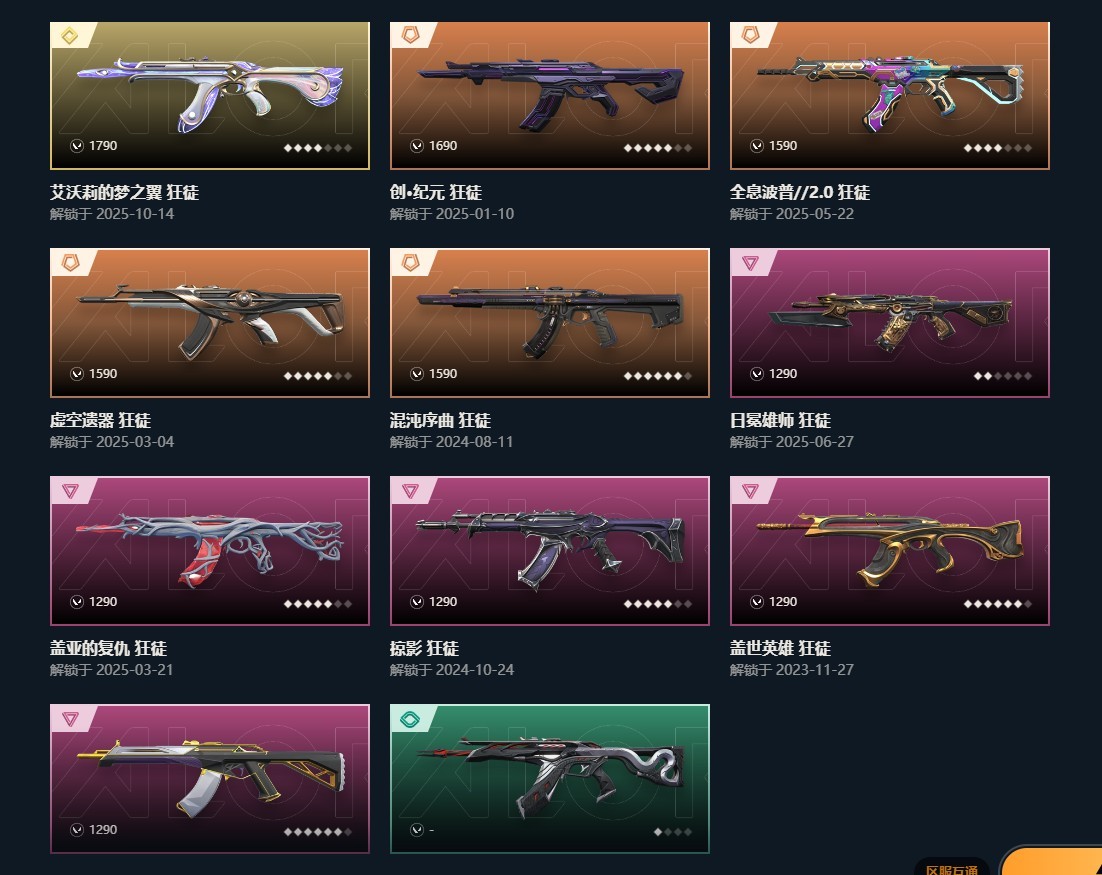
Task: Open the 全息波普//2.0 狂徒 skin image
Action: 890,96
